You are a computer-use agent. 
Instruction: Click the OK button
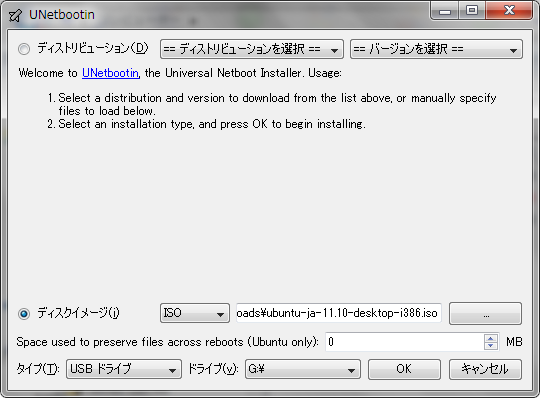point(404,369)
